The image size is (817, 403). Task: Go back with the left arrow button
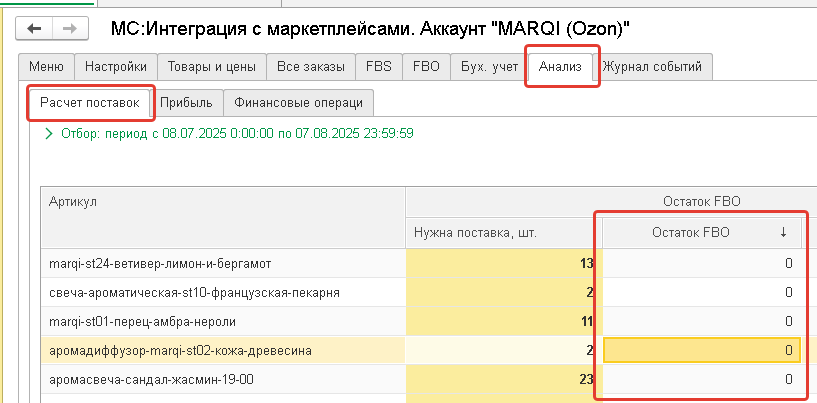[x=34, y=28]
